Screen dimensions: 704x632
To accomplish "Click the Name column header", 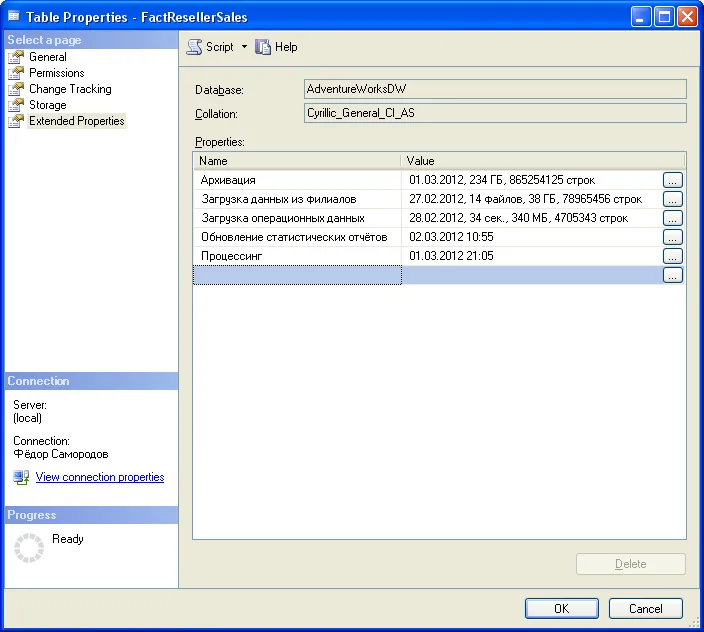I will (x=297, y=161).
